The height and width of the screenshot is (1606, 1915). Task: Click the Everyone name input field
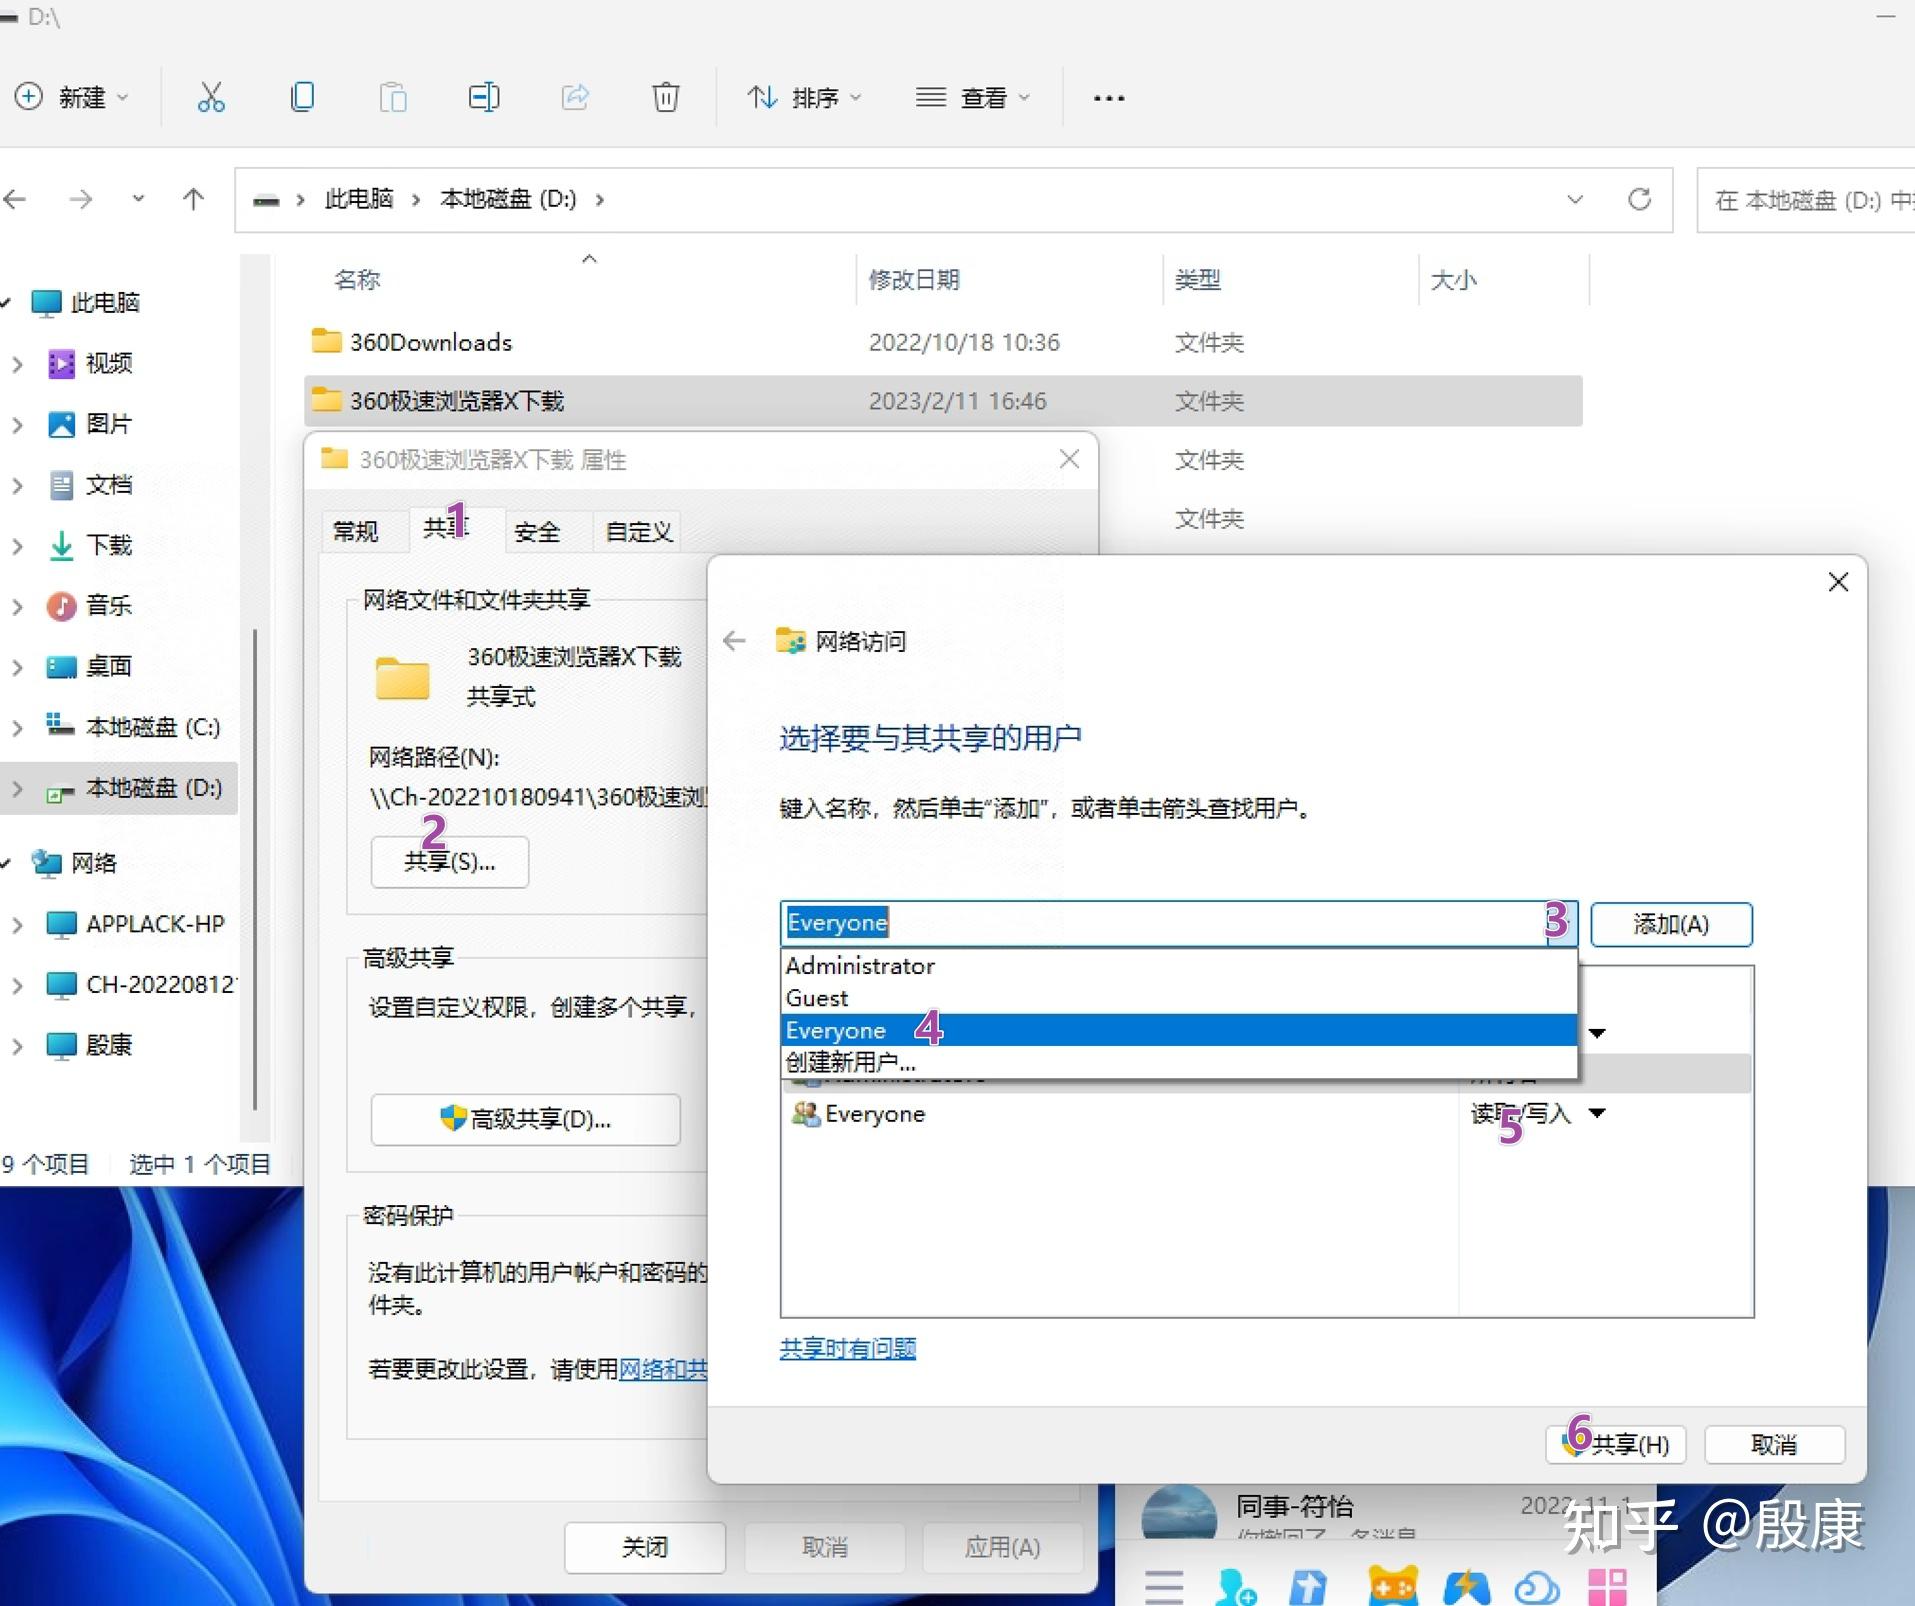tap(1164, 923)
